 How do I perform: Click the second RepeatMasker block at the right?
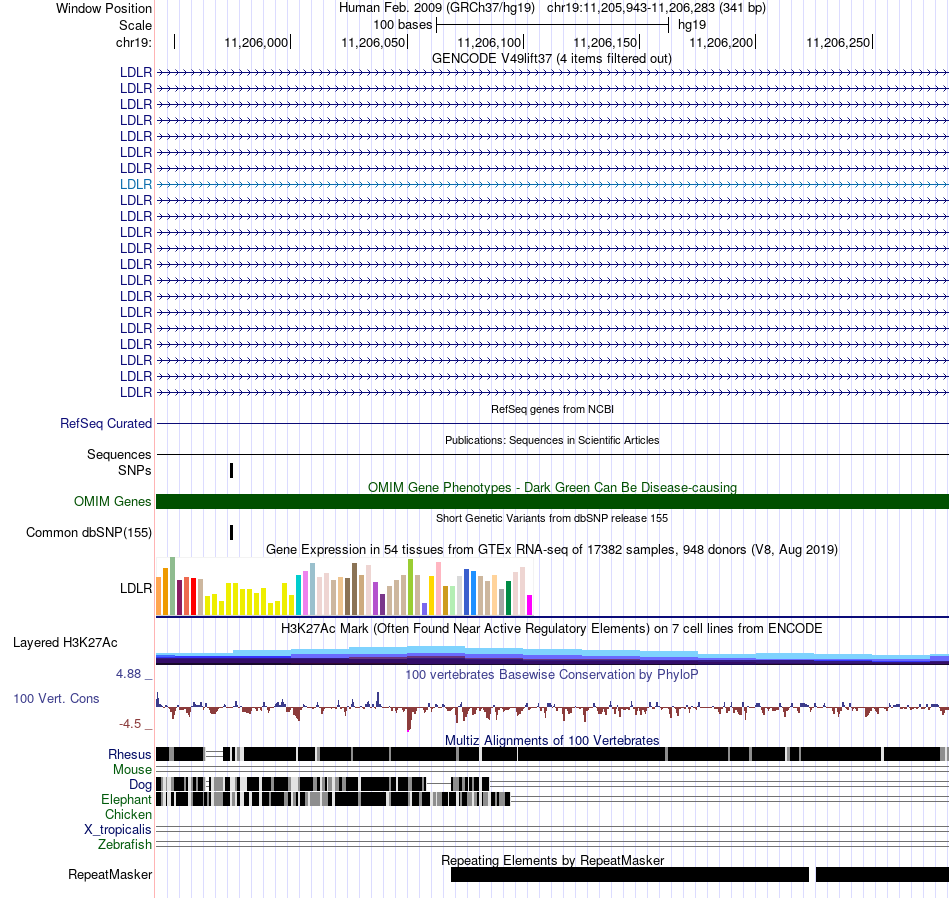(882, 874)
